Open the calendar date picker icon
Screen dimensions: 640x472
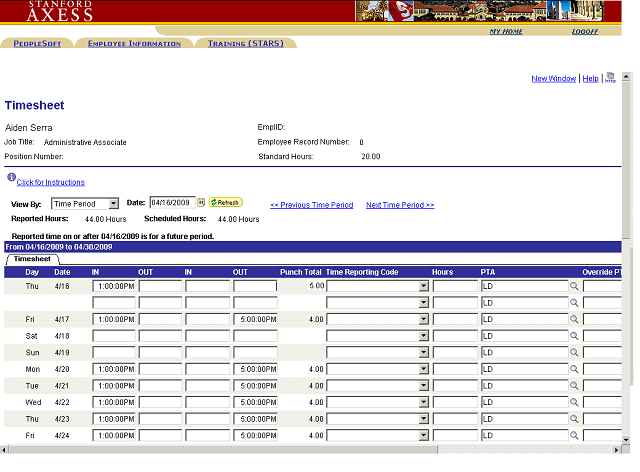201,202
